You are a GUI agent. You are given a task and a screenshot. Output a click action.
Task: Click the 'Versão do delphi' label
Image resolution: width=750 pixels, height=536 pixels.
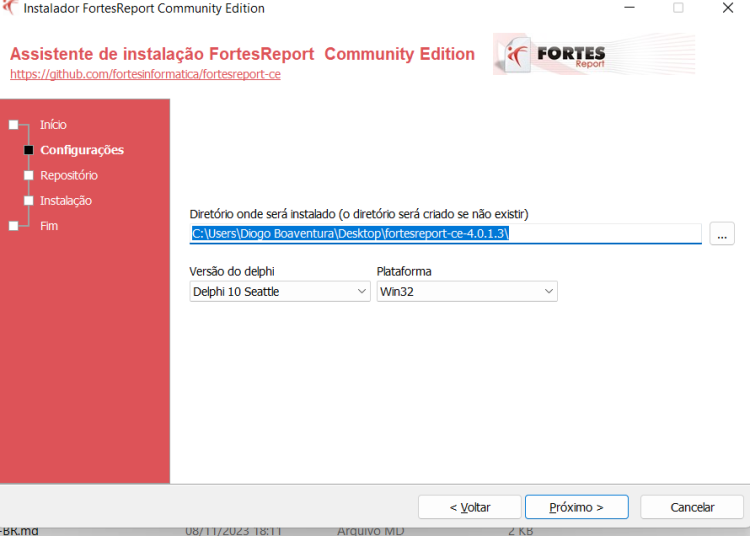coord(232,272)
